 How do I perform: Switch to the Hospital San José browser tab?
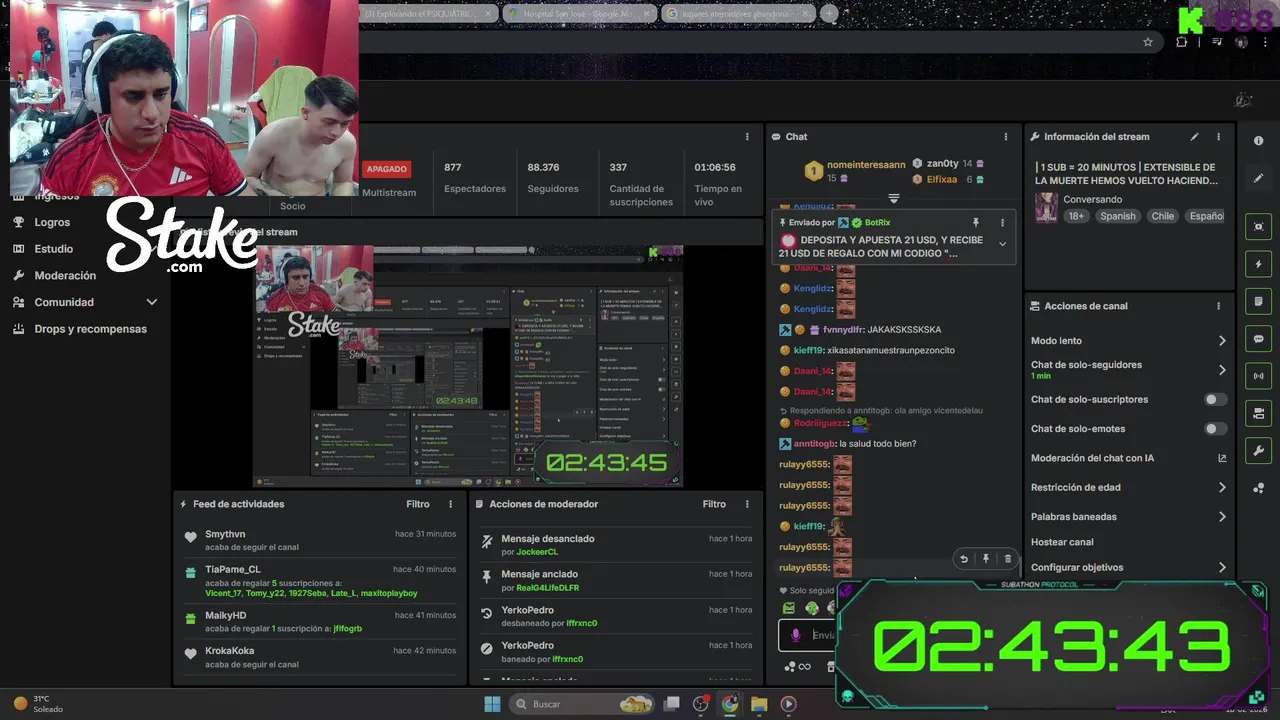click(578, 14)
